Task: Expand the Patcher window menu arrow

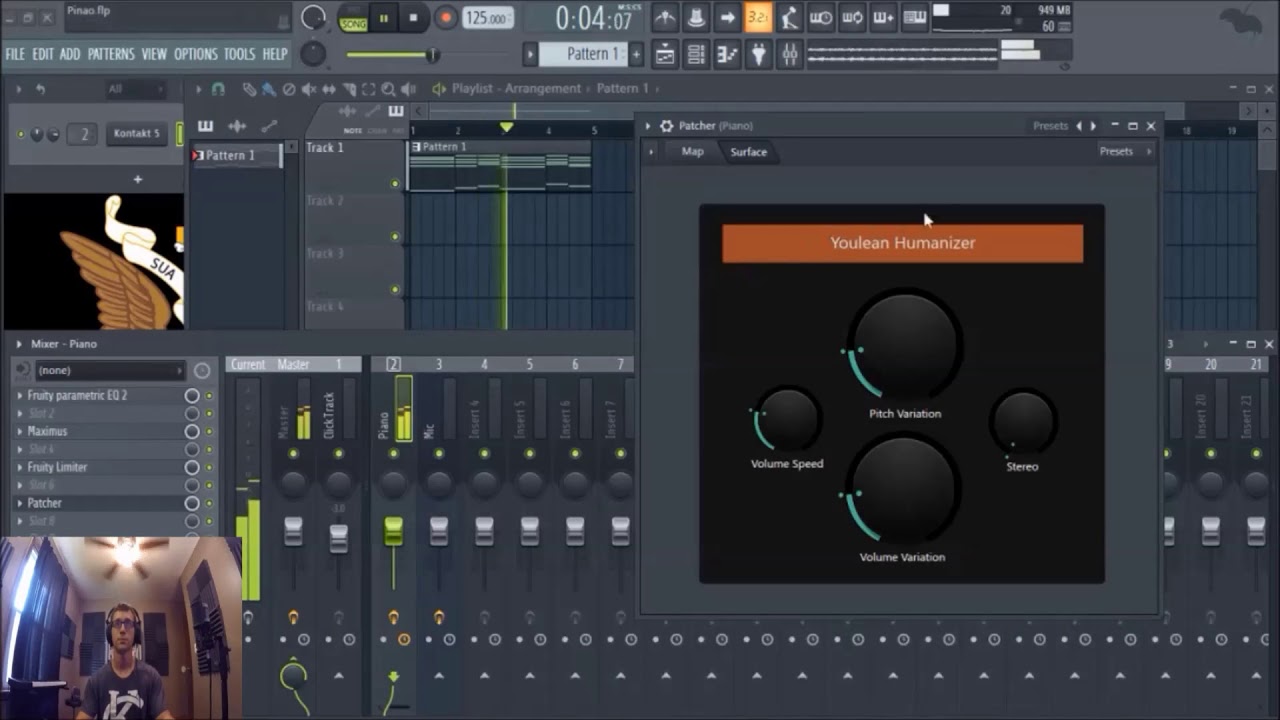Action: click(x=648, y=126)
